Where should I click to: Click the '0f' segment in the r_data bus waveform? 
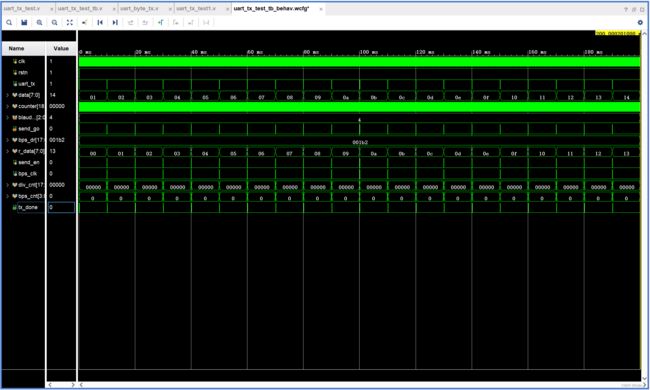point(514,153)
